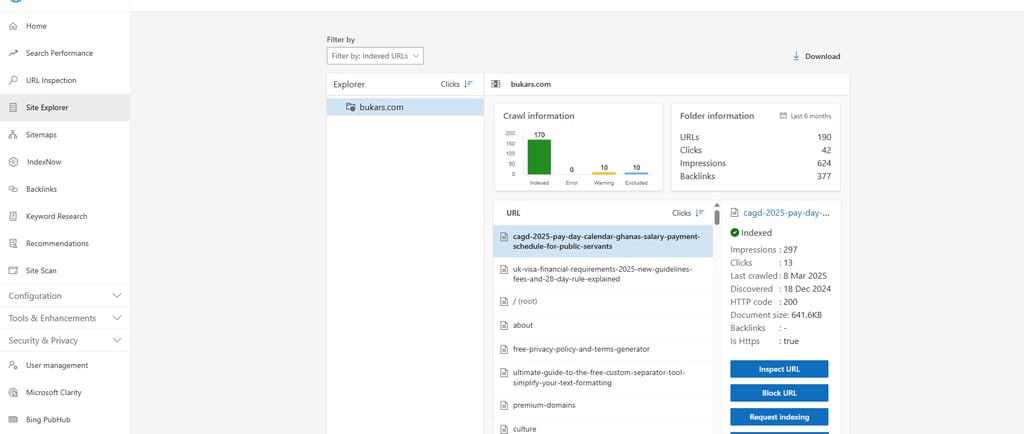Select ultimate-guide custom-separator-tool URL row
The width and height of the screenshot is (1024, 434).
603,377
